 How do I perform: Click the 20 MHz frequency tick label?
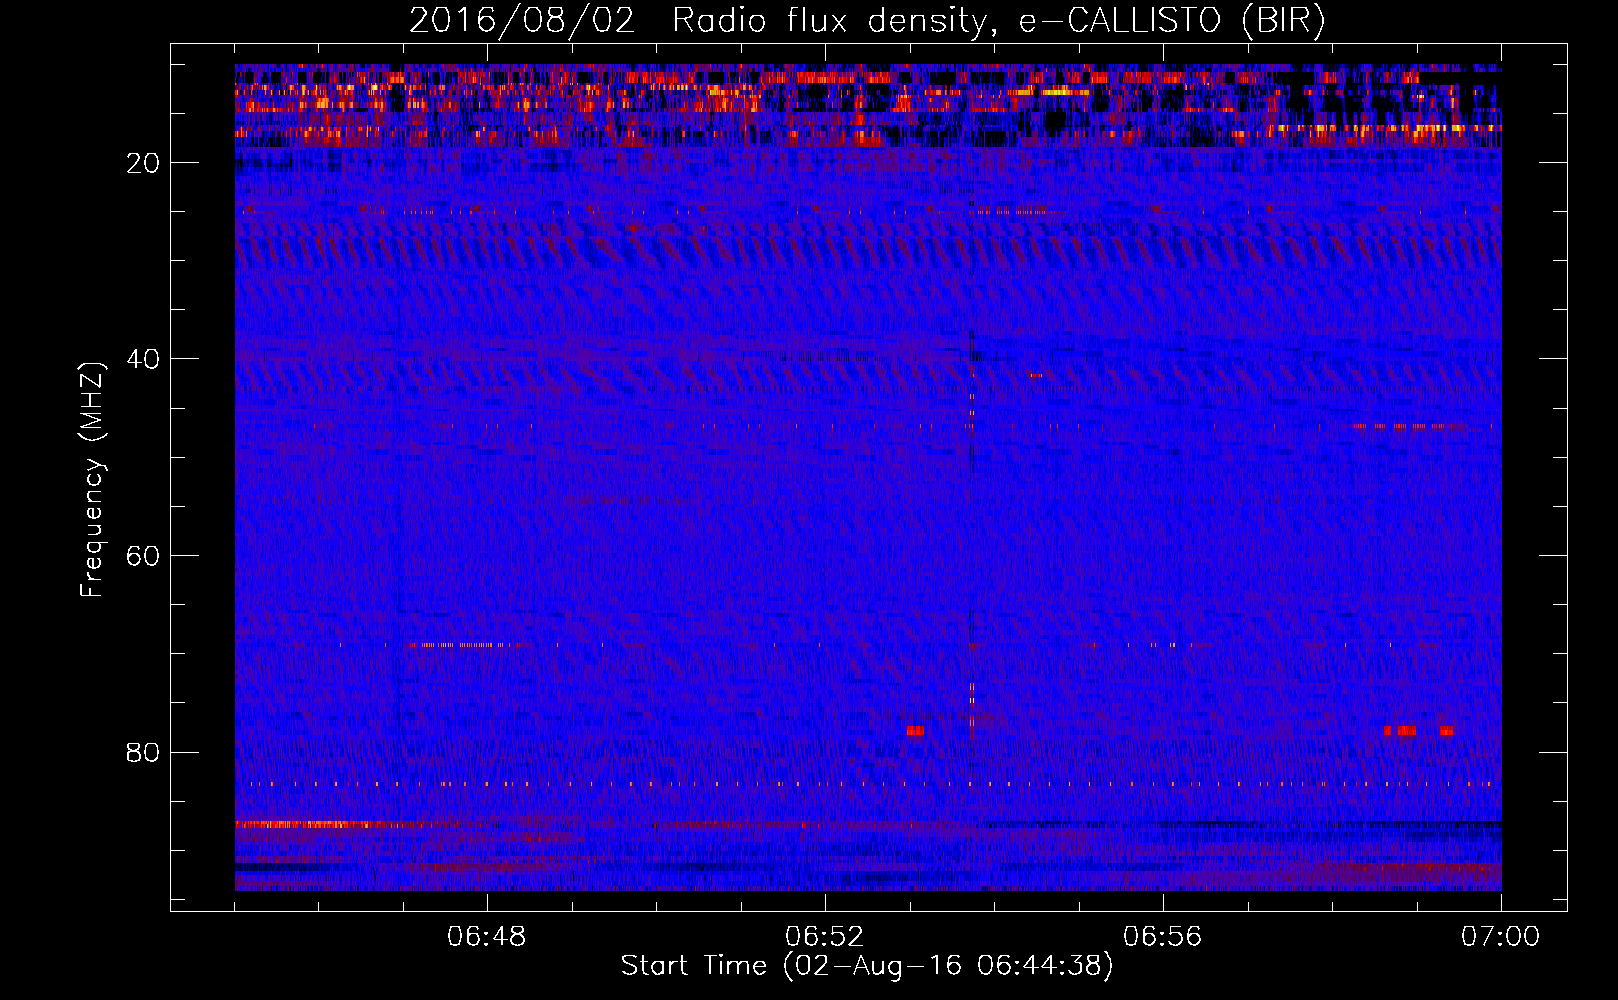(x=144, y=163)
